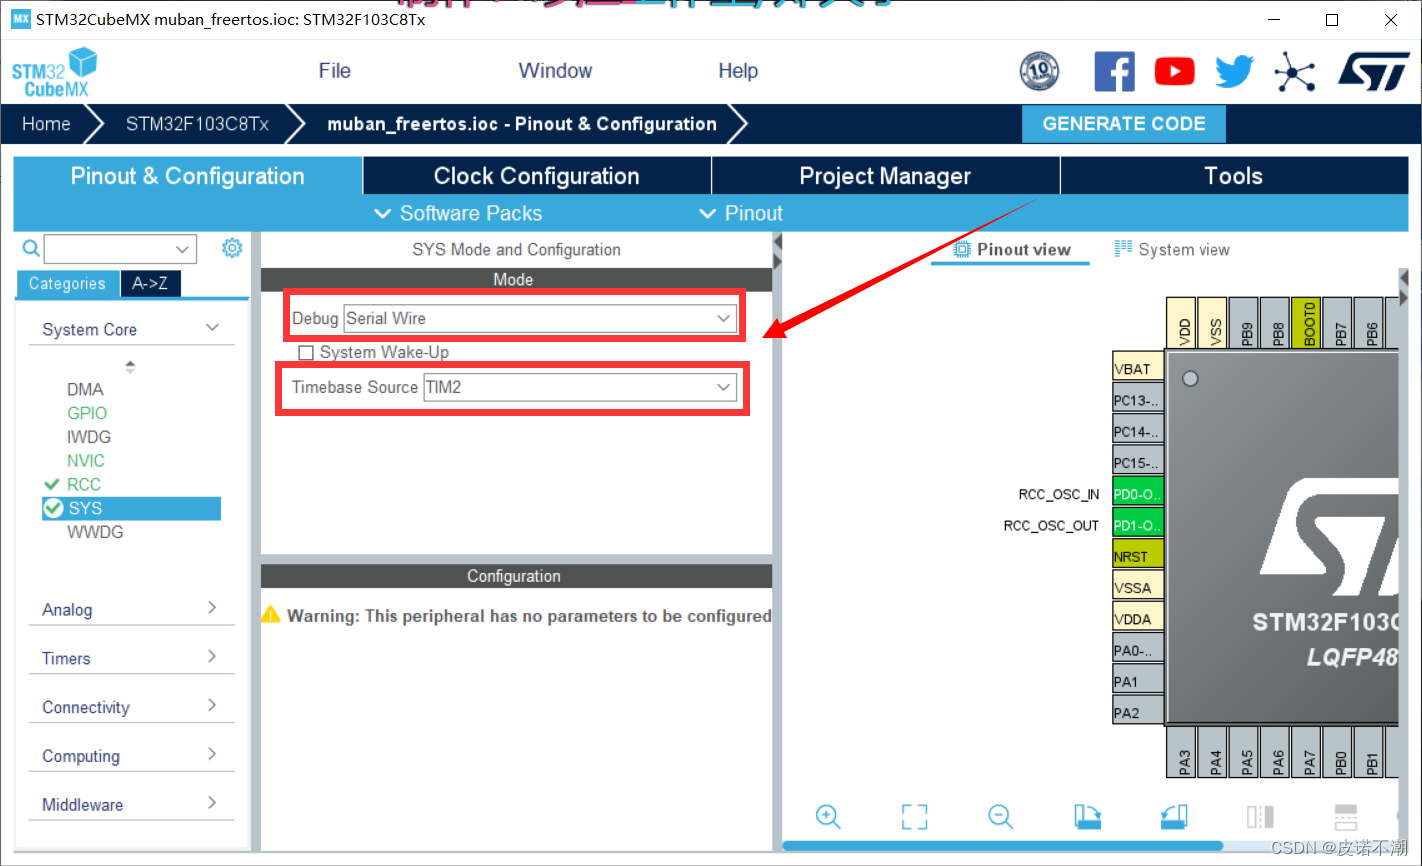Select GPIO in System Core
Viewport: 1422px width, 866px height.
coord(87,413)
